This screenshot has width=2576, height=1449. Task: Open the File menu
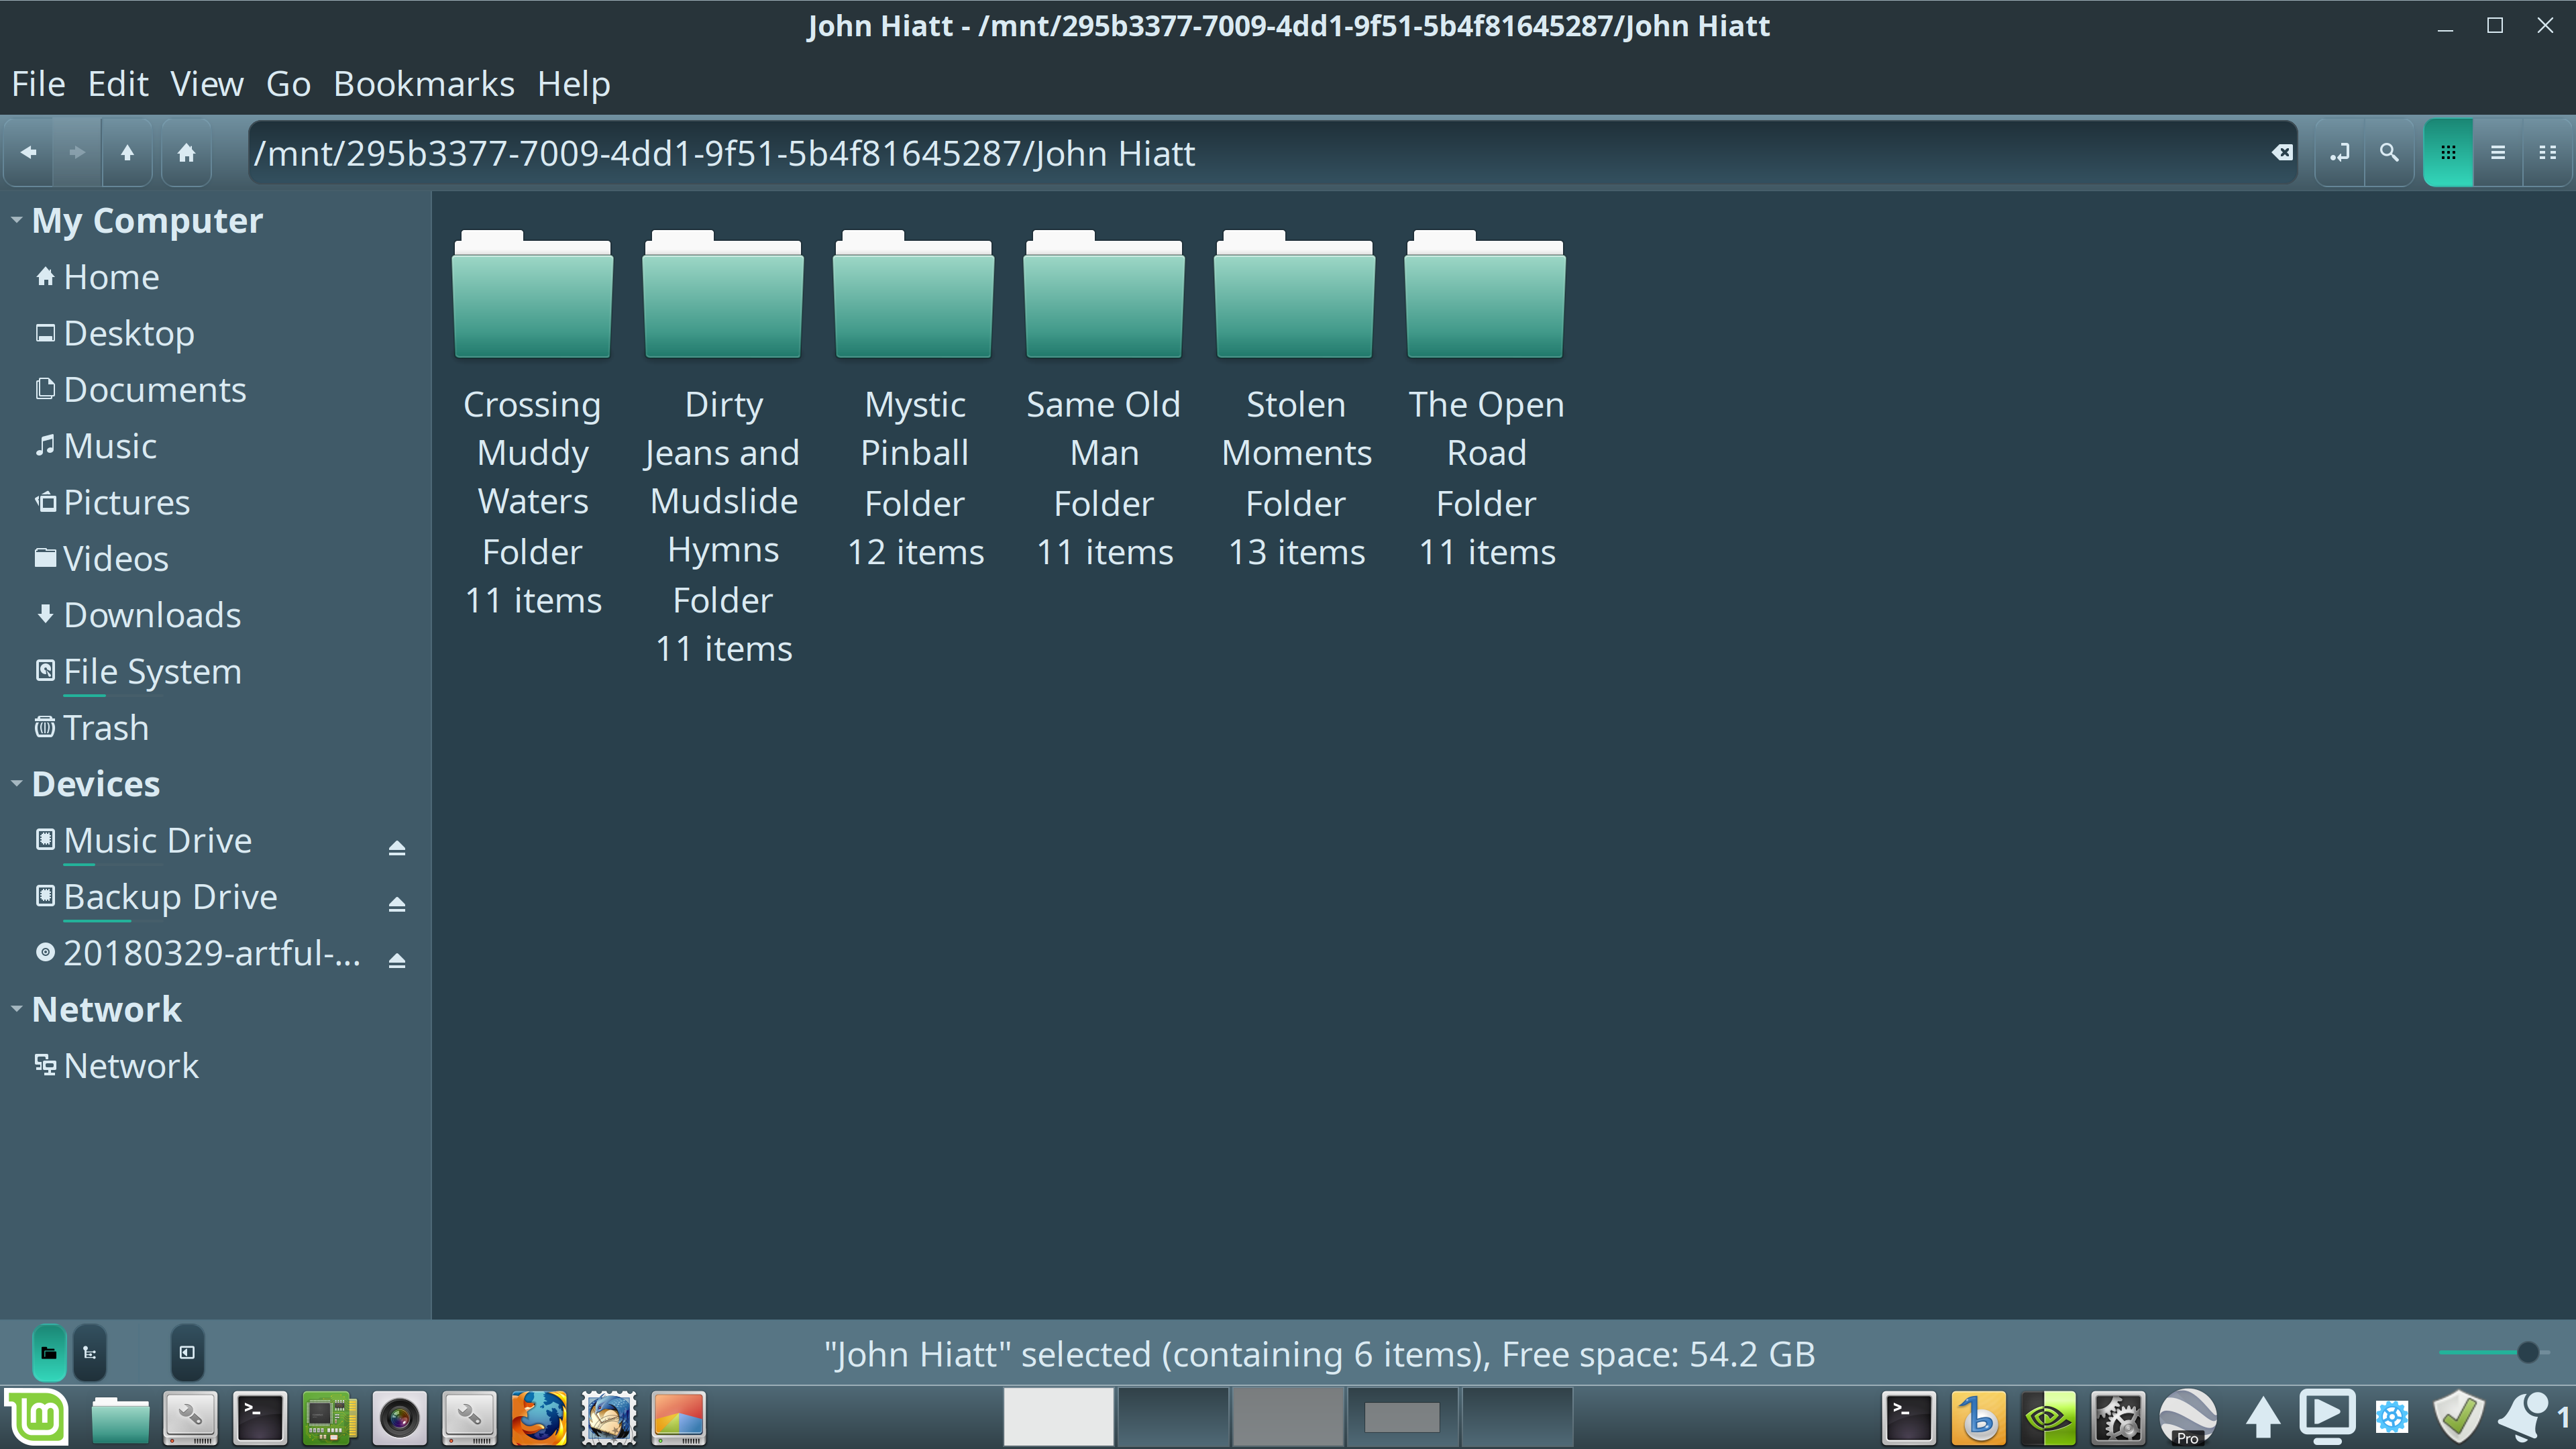pos(38,84)
